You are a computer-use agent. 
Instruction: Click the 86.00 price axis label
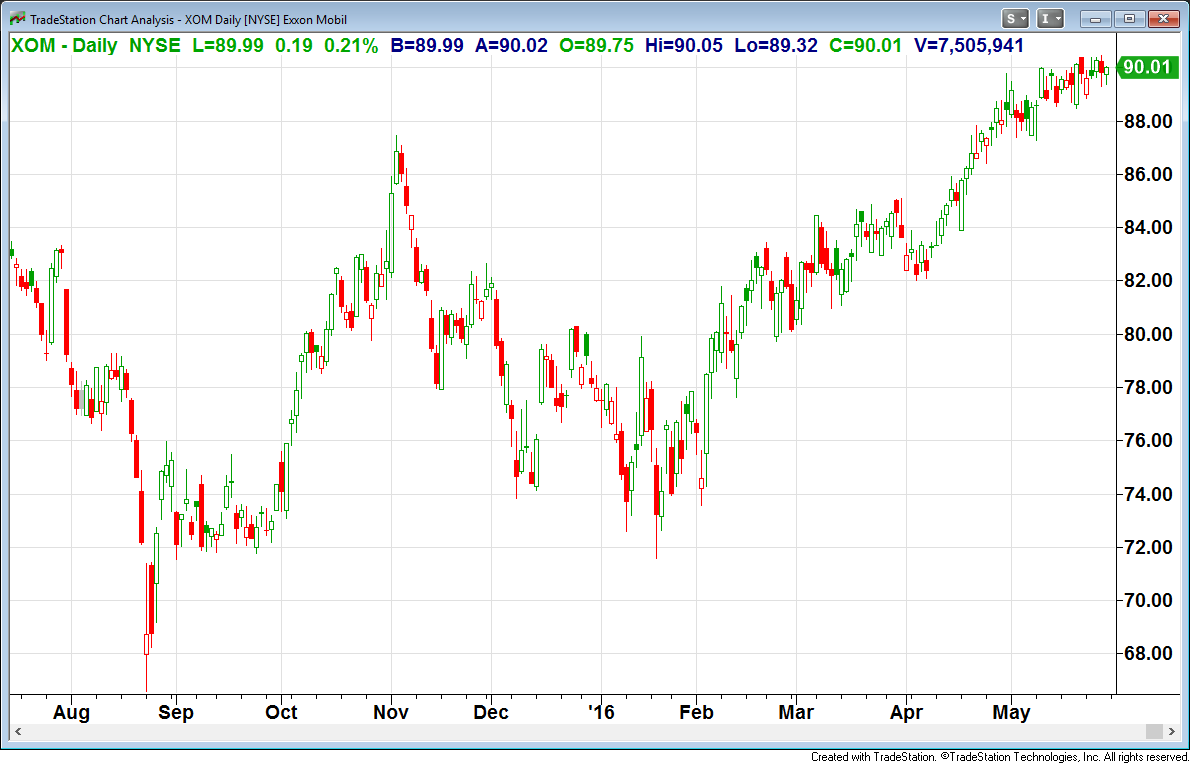(1146, 175)
